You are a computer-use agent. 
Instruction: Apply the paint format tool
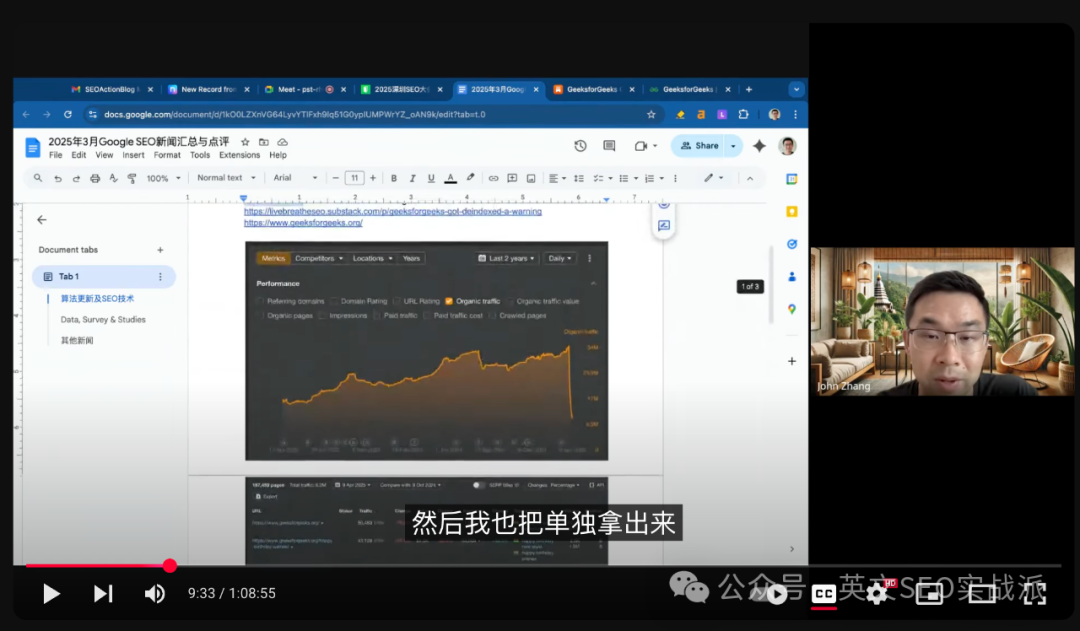pos(132,178)
